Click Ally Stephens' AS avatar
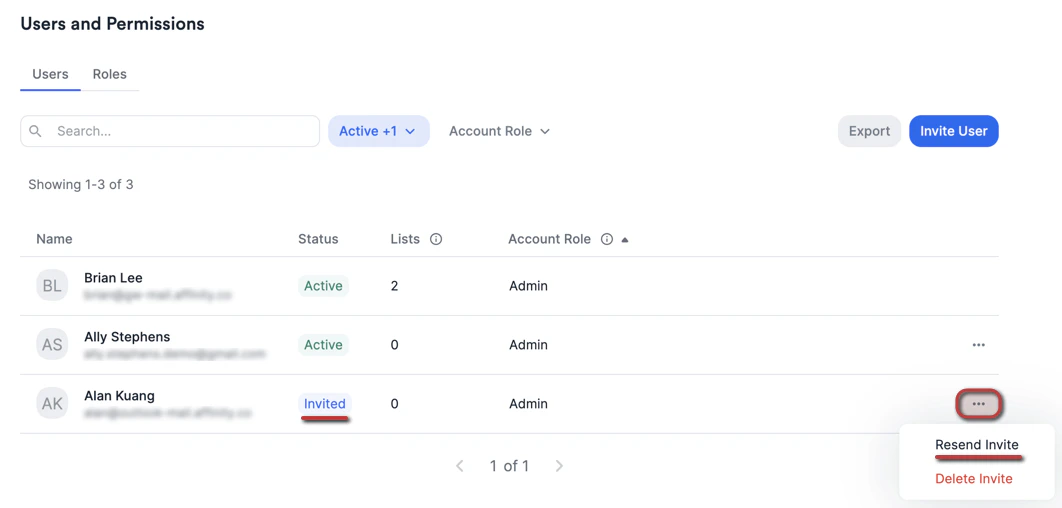 52,345
